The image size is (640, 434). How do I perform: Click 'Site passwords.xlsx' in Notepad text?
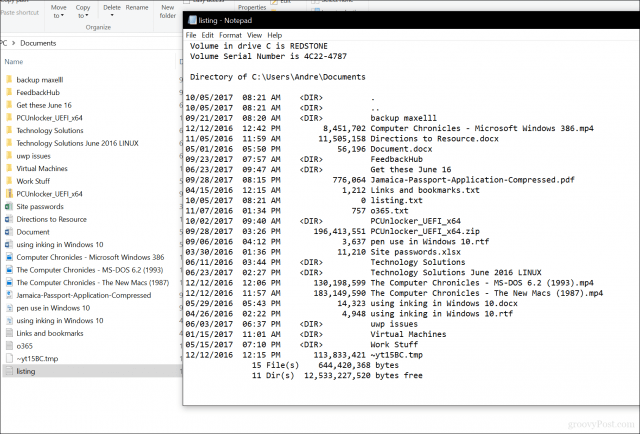[x=416, y=252]
